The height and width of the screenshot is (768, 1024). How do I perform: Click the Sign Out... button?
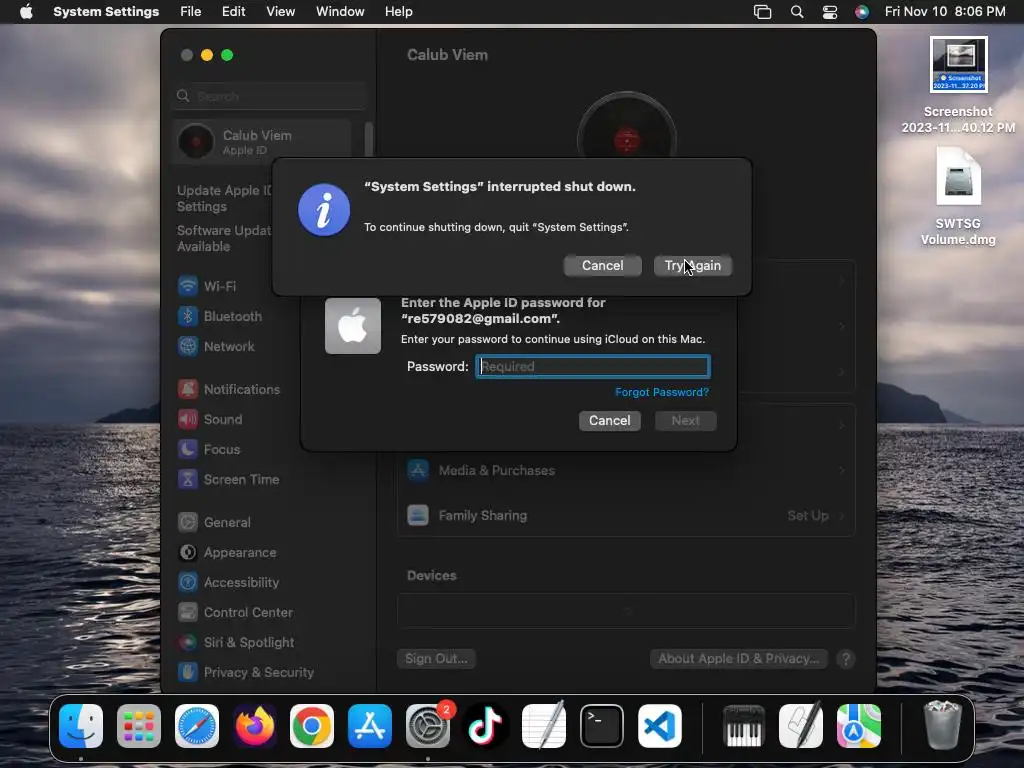coord(436,658)
